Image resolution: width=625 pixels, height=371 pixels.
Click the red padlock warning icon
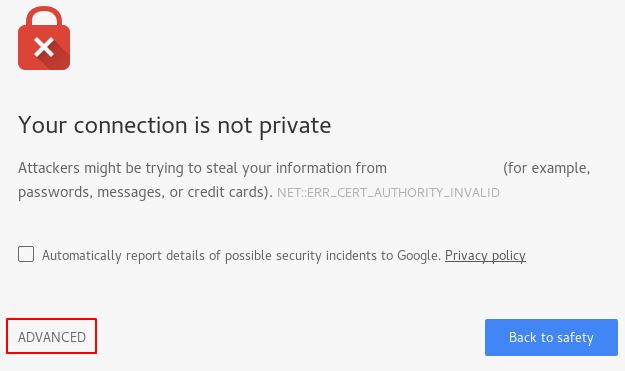pos(44,38)
